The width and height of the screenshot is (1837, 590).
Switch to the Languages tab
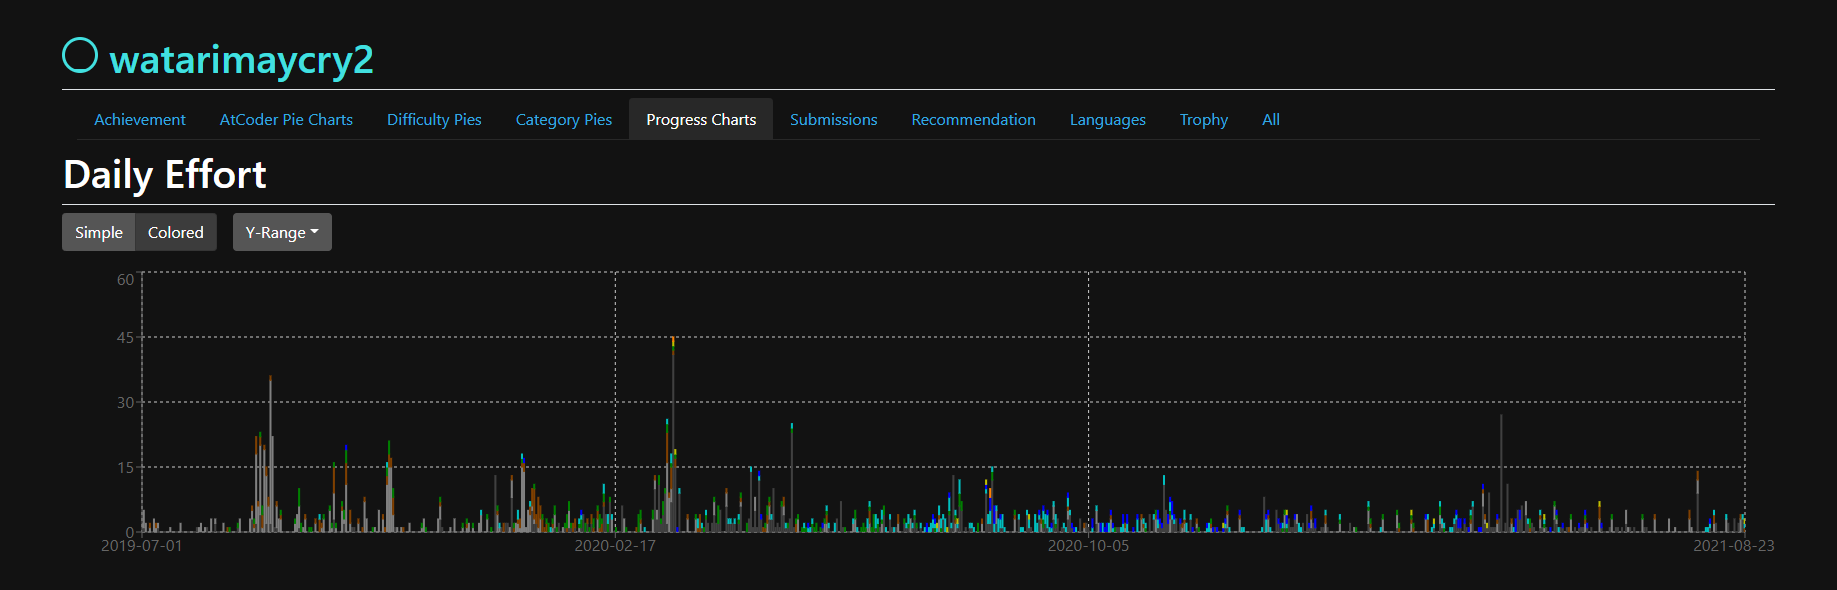point(1108,119)
